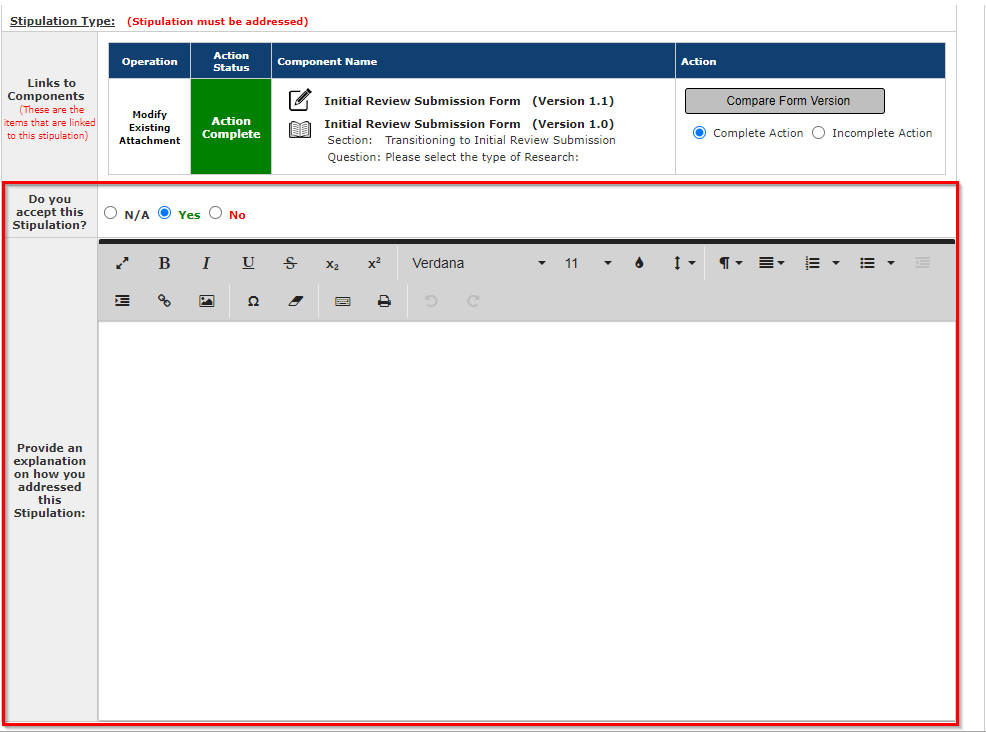This screenshot has width=986, height=732.
Task: Open paragraph format dropdown
Action: pos(731,263)
